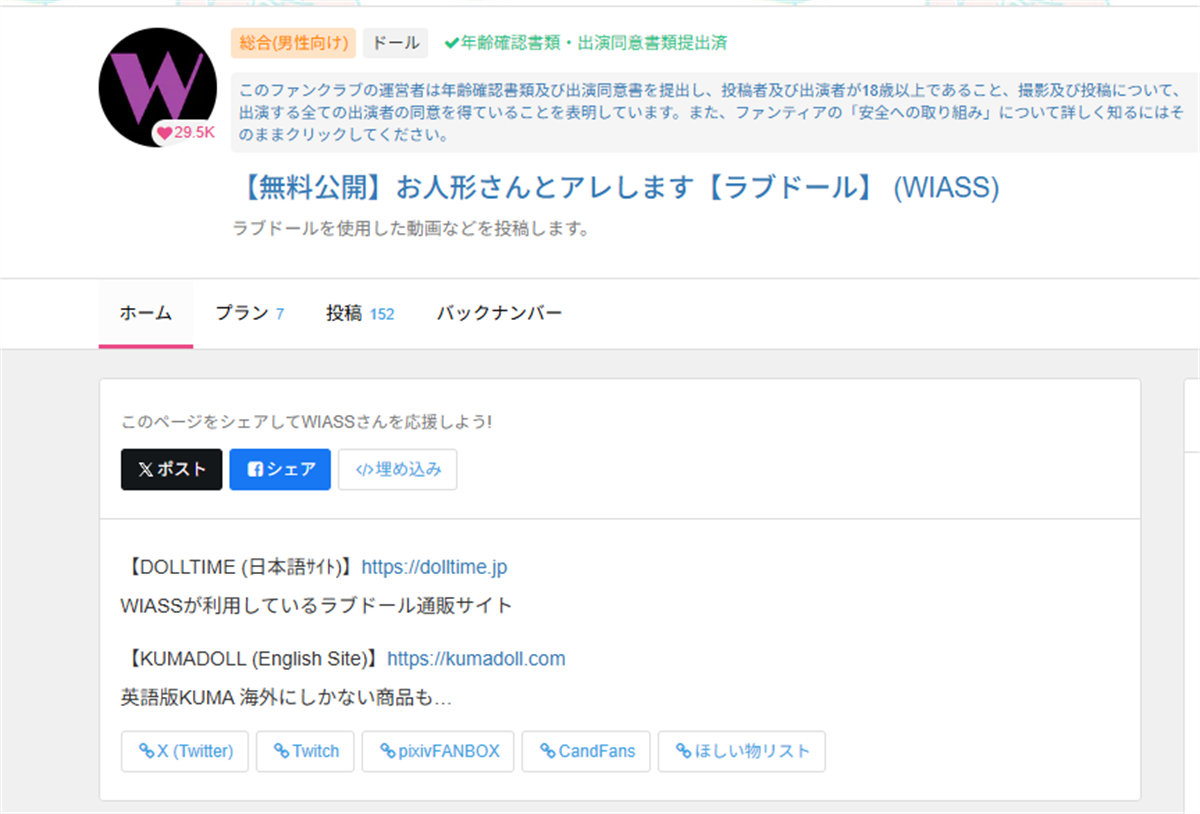This screenshot has width=1200, height=814.
Task: Click the 29.5K heart likes badge
Action: pos(186,132)
